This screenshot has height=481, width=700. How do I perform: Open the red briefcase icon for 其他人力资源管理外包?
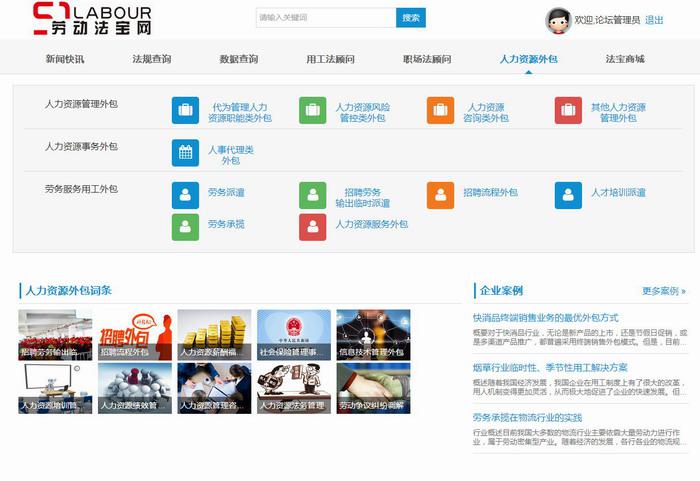[x=568, y=111]
